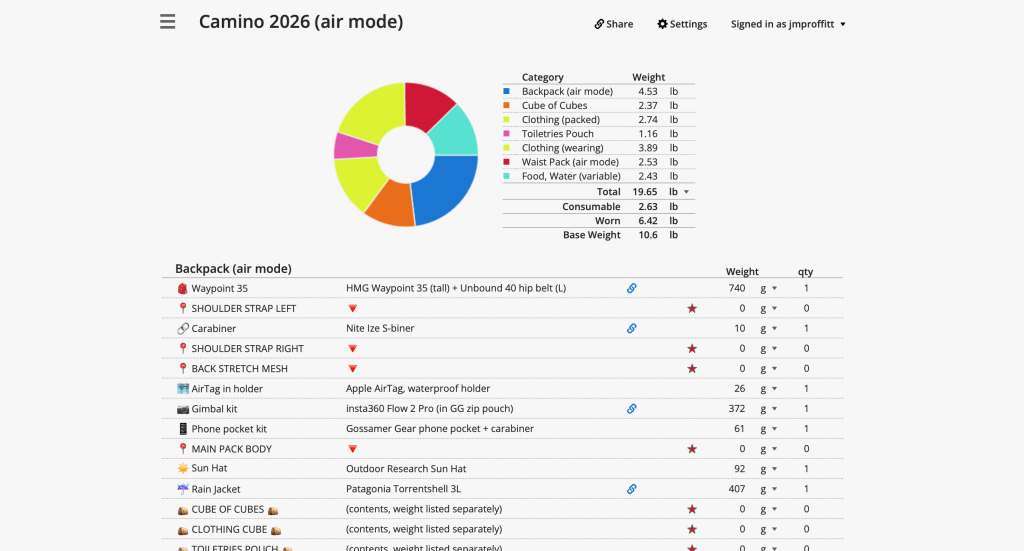This screenshot has width=1024, height=551.
Task: Open the Carabiner row link icon
Action: coord(632,328)
